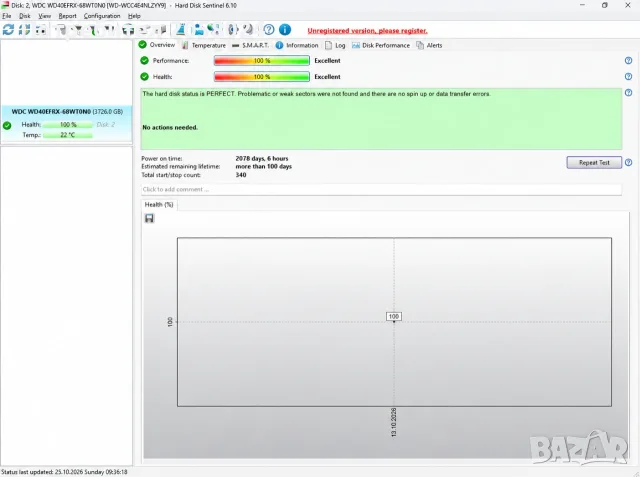Click the 100 axis label left of graph
Image resolution: width=640 pixels, height=477 pixels.
pyautogui.click(x=170, y=322)
